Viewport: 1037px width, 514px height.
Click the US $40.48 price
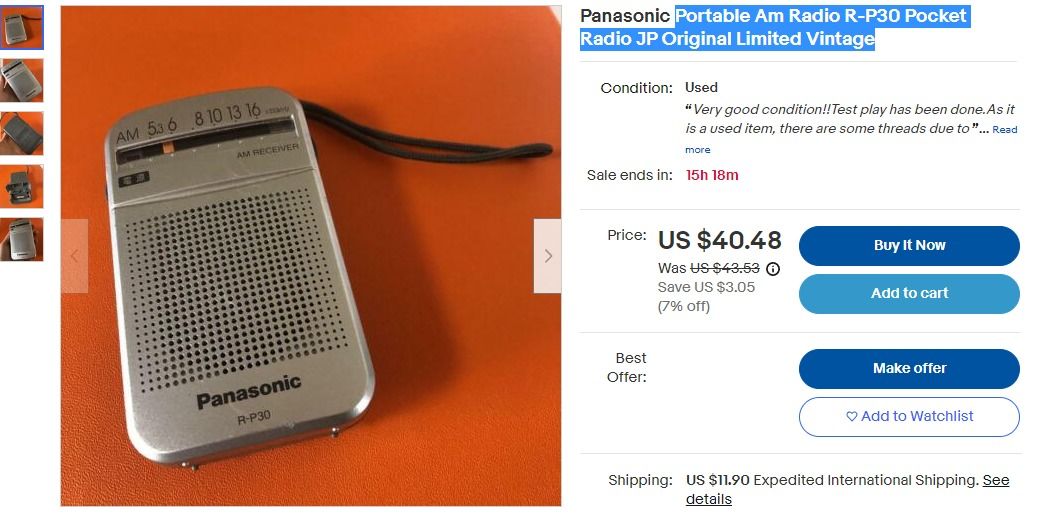tap(720, 240)
